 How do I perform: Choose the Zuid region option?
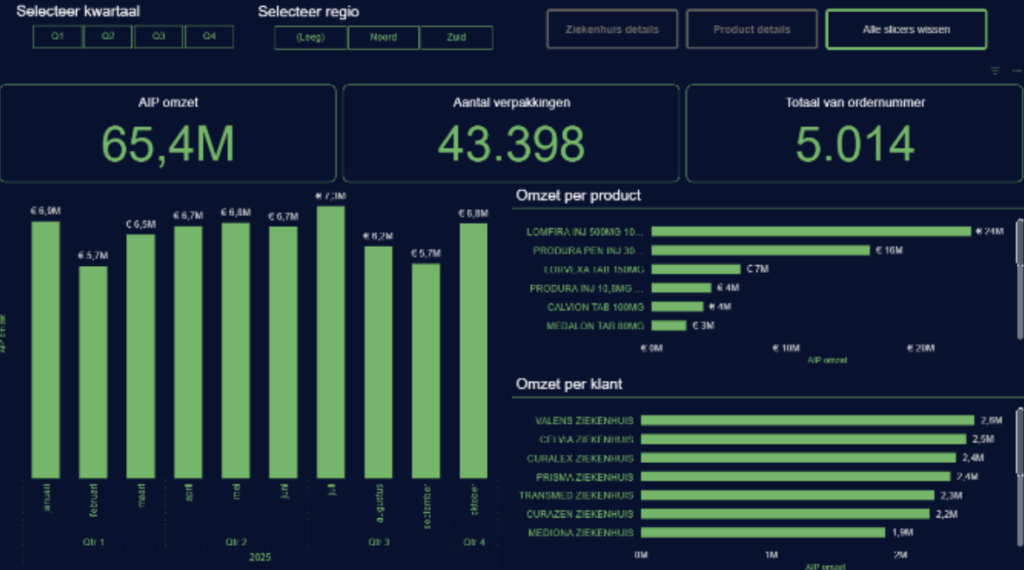(x=456, y=38)
